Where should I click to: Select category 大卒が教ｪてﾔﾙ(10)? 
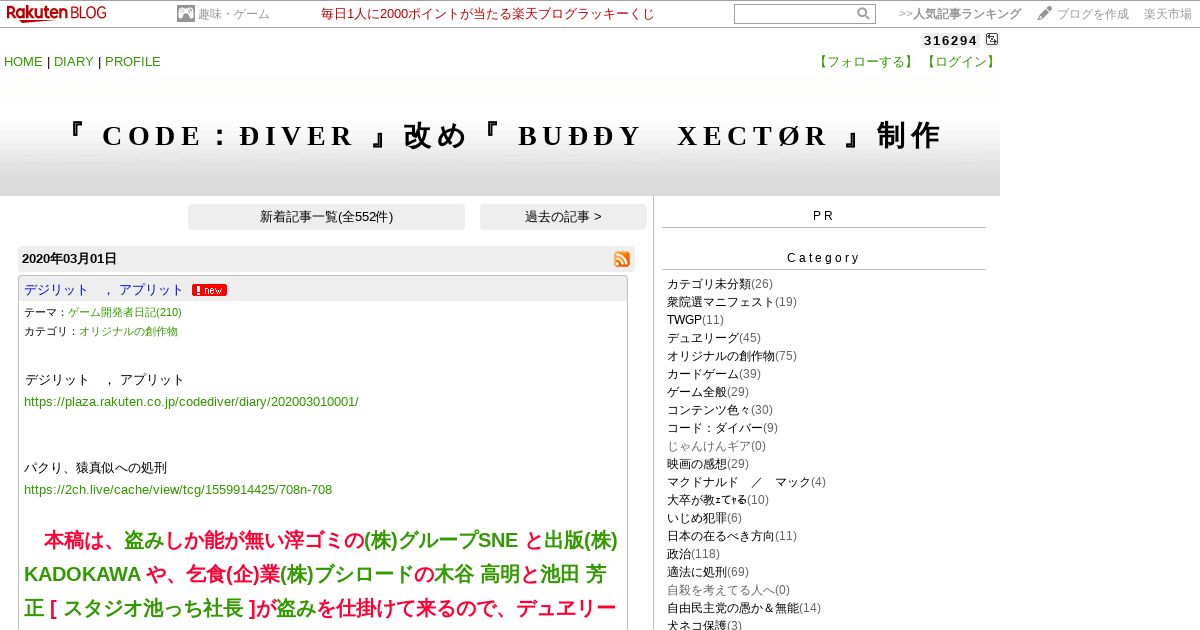[x=718, y=500]
